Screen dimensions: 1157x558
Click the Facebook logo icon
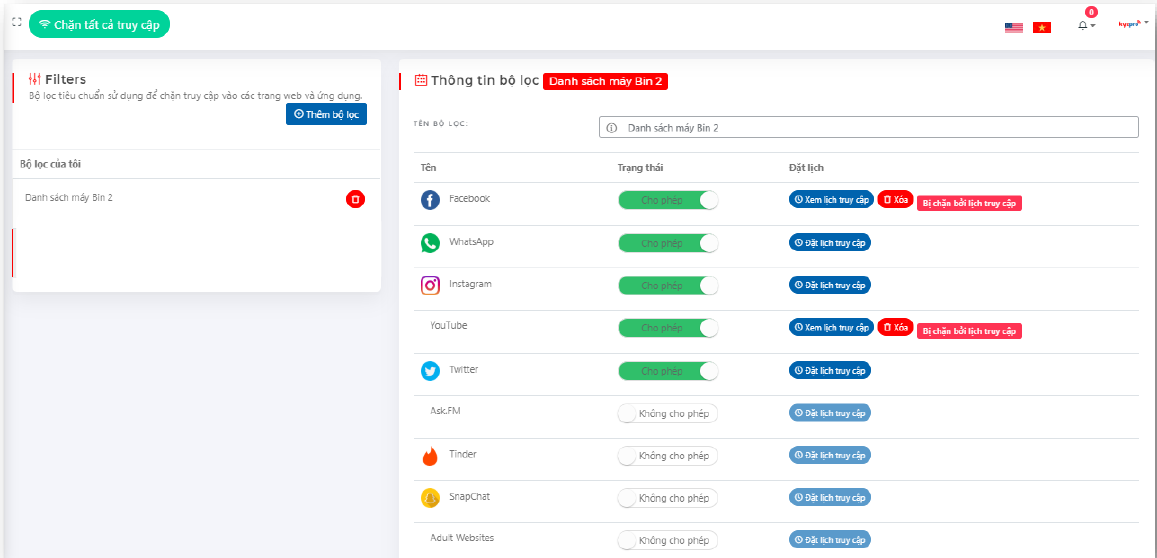(x=430, y=200)
